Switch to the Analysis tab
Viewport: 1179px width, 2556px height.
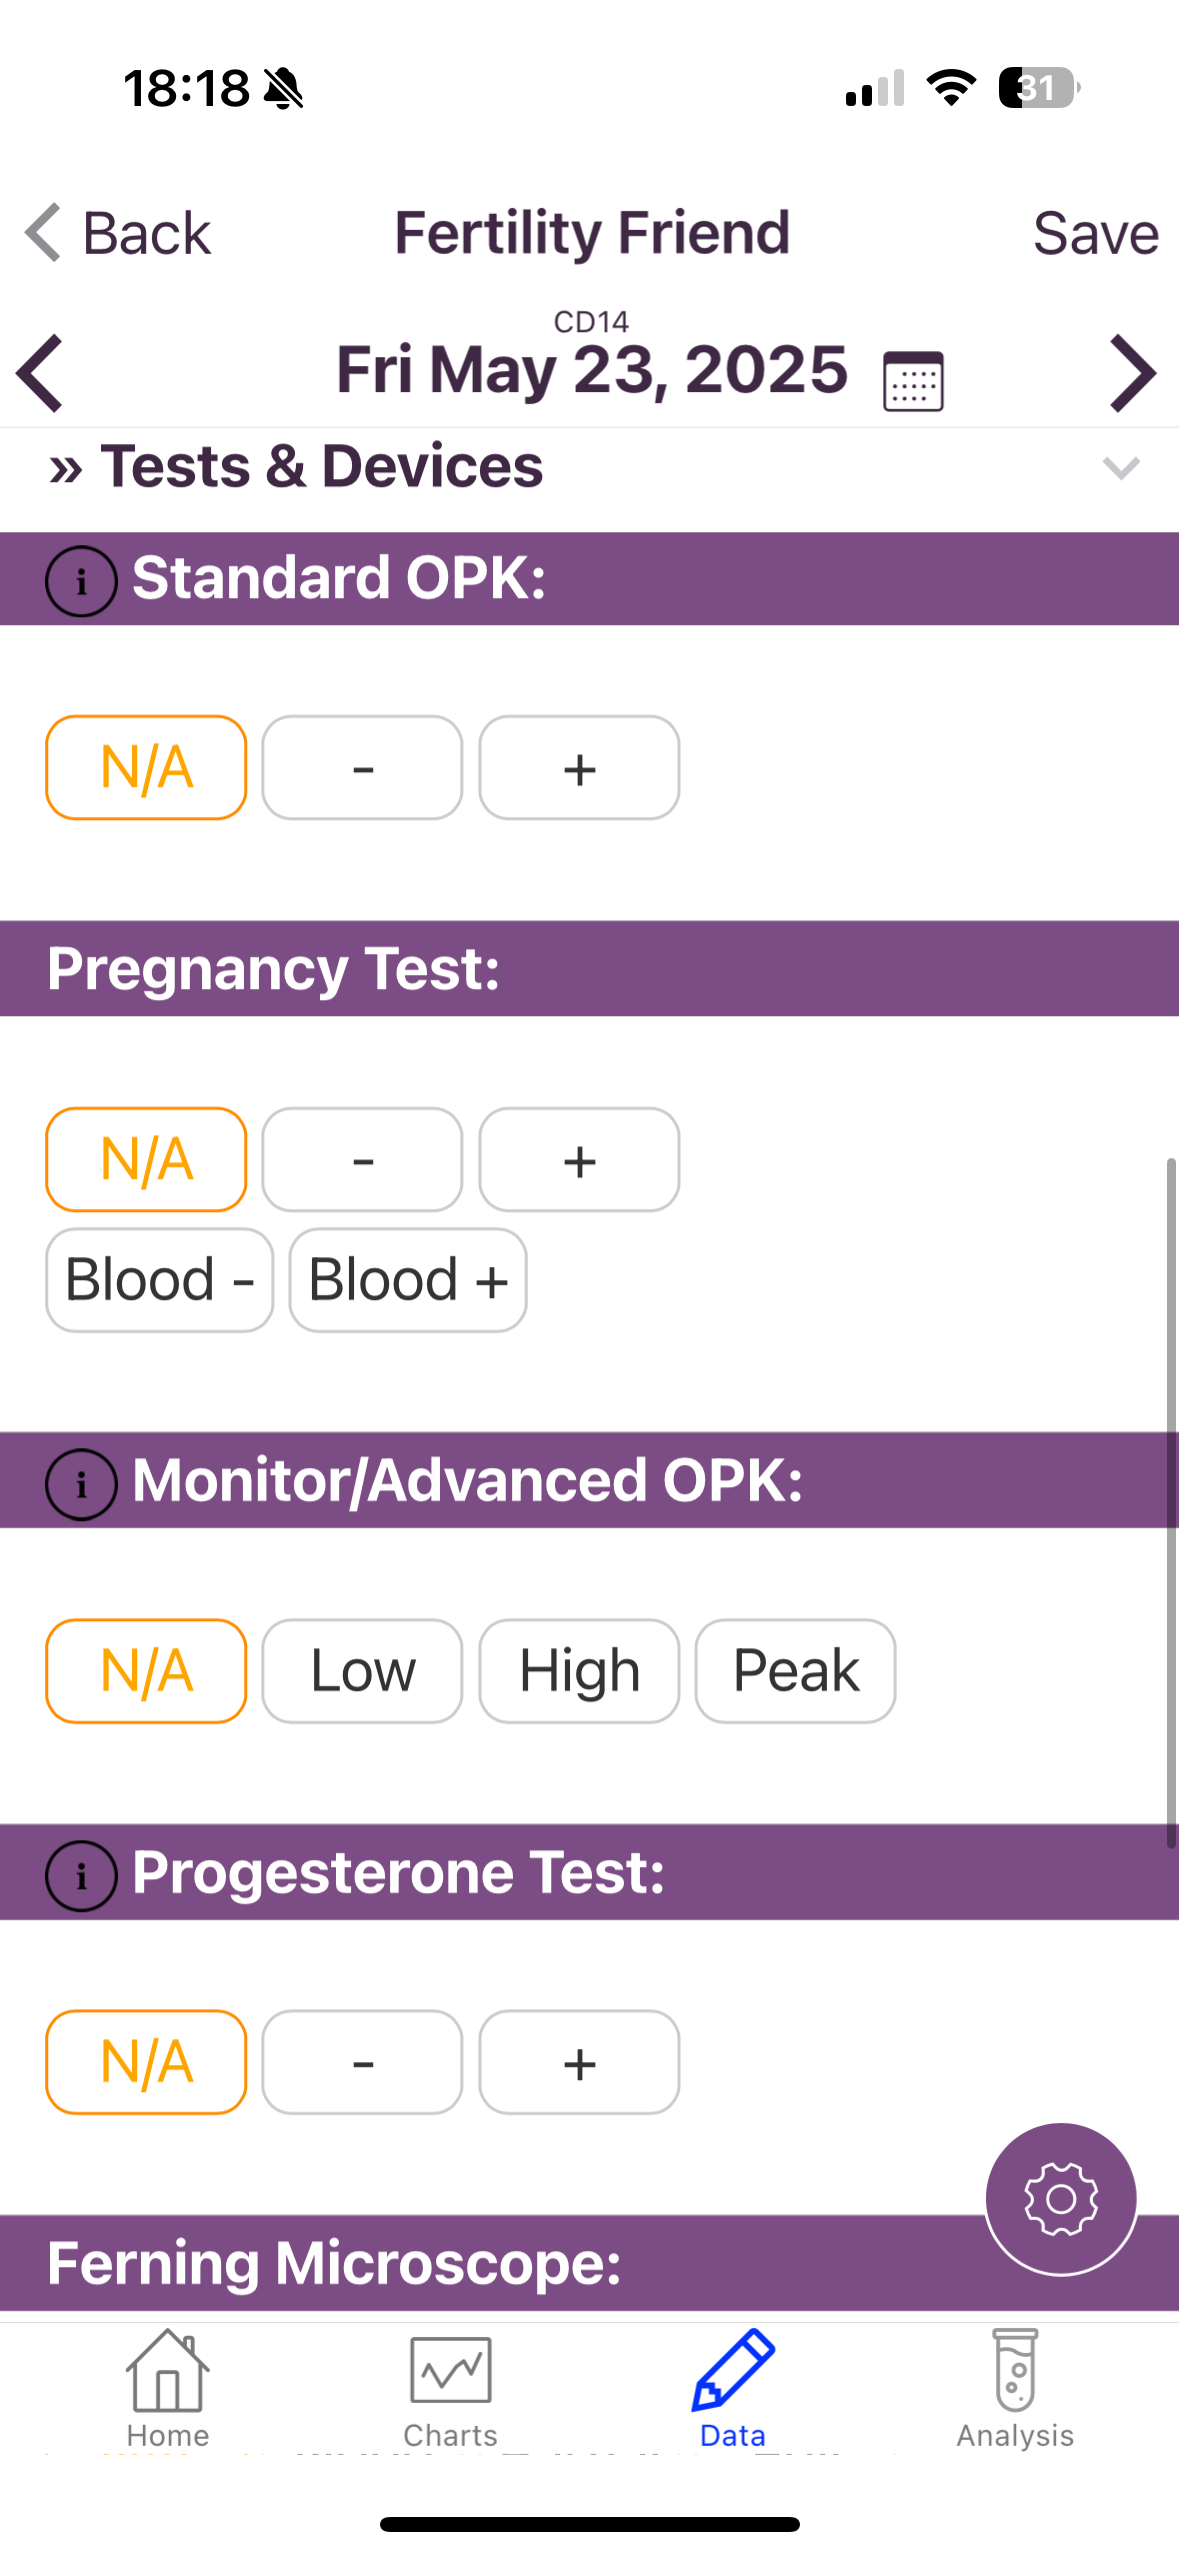[1014, 2386]
